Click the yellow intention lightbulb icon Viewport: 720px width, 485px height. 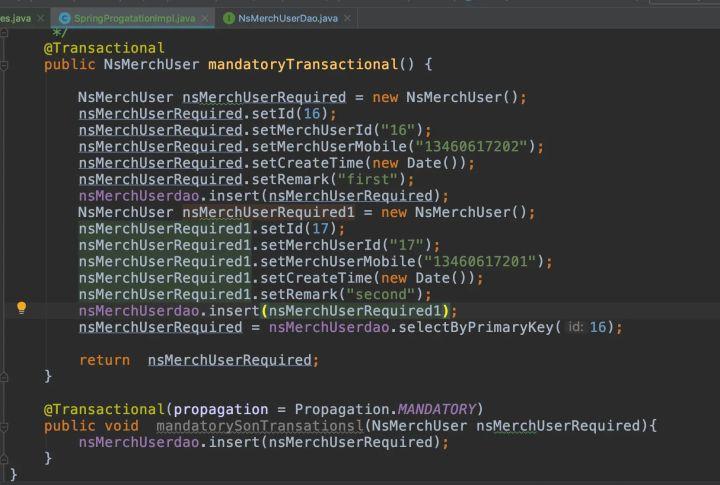coord(21,309)
